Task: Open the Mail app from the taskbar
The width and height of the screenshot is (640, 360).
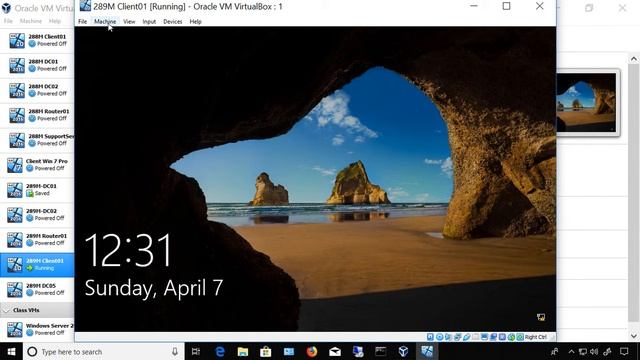Action: point(335,351)
